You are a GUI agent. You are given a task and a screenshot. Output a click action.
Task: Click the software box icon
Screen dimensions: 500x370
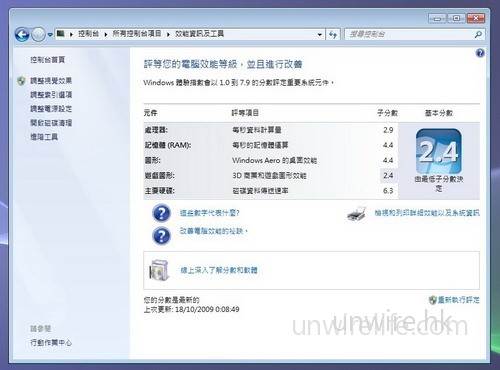click(x=159, y=270)
